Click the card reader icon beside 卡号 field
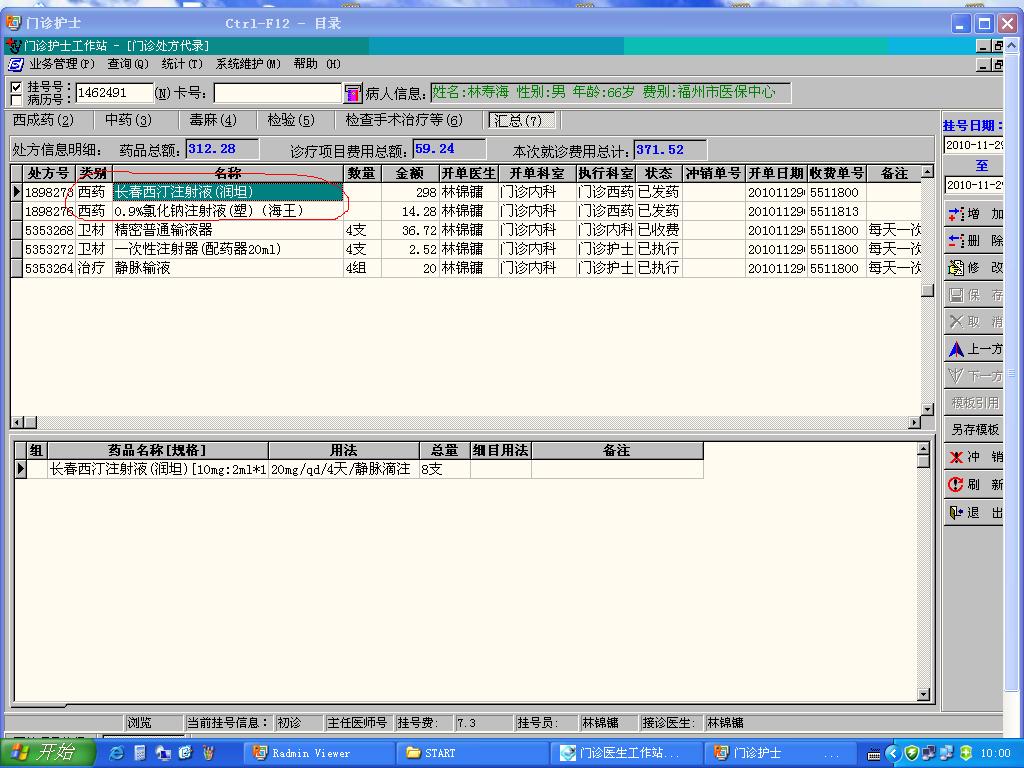The width and height of the screenshot is (1024, 768). pos(353,93)
